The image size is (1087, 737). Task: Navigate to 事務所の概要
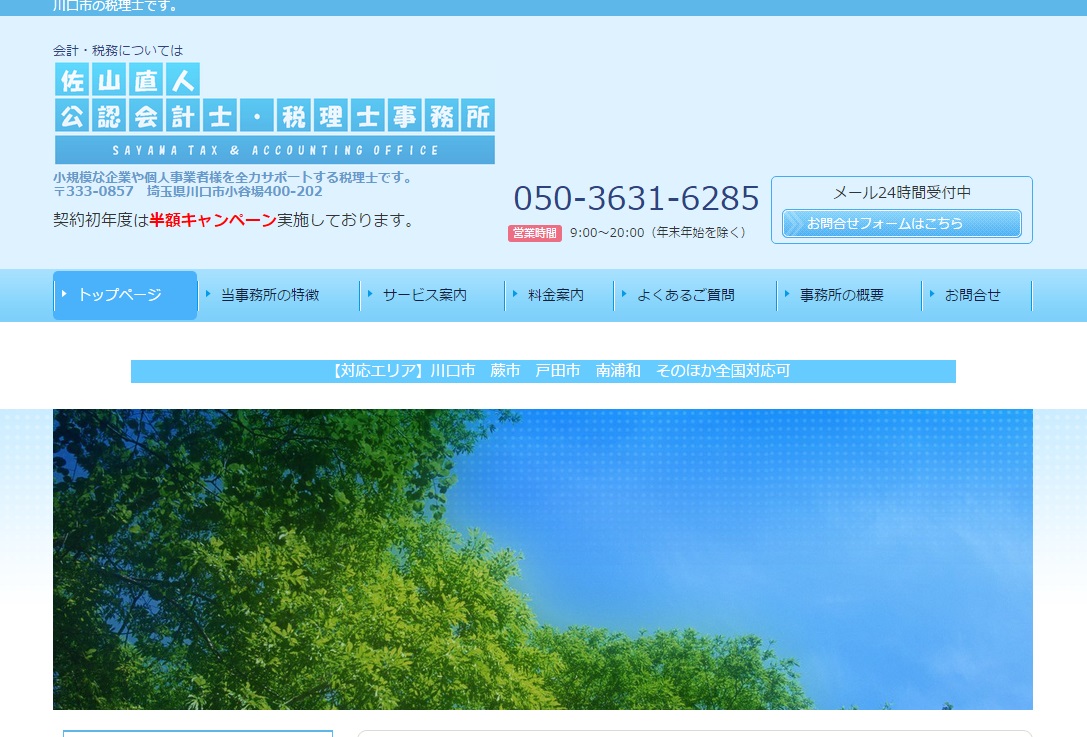click(842, 295)
